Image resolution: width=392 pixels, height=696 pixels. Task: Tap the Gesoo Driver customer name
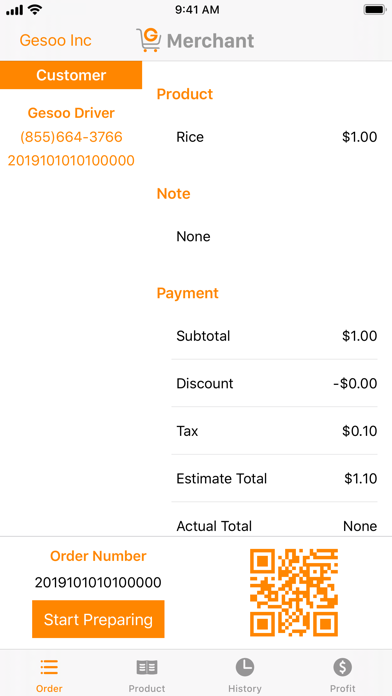[71, 113]
